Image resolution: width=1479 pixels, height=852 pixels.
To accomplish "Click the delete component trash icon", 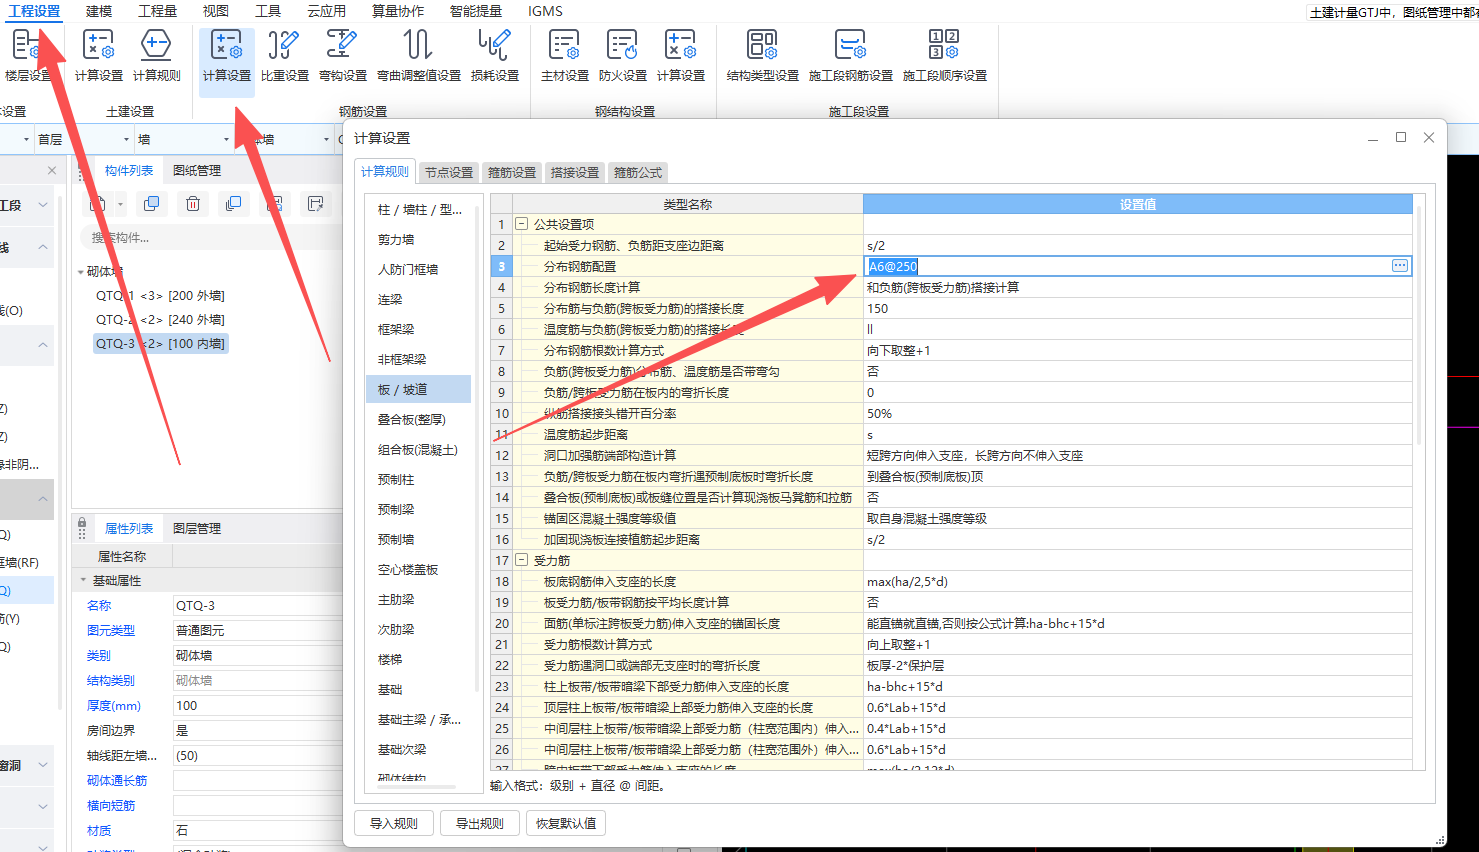I will pyautogui.click(x=193, y=204).
